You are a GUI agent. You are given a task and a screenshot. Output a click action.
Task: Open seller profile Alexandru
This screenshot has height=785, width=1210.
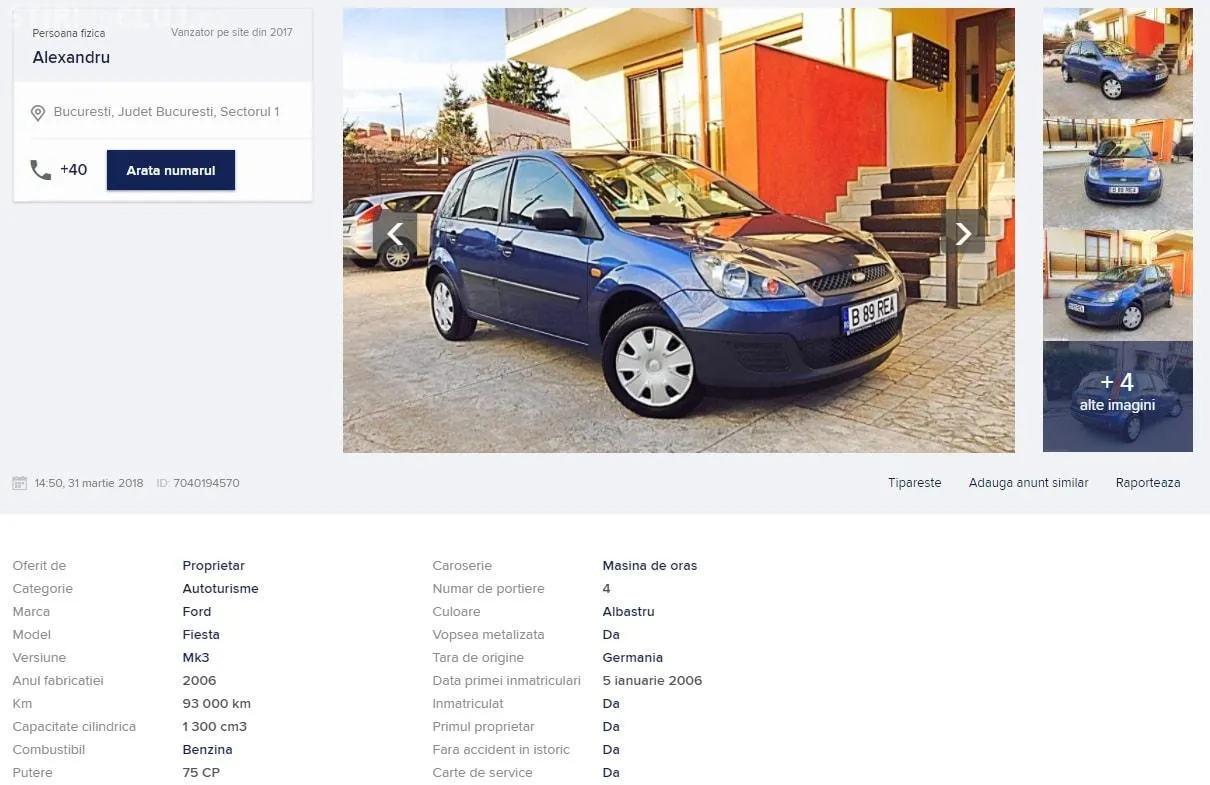pyautogui.click(x=71, y=58)
